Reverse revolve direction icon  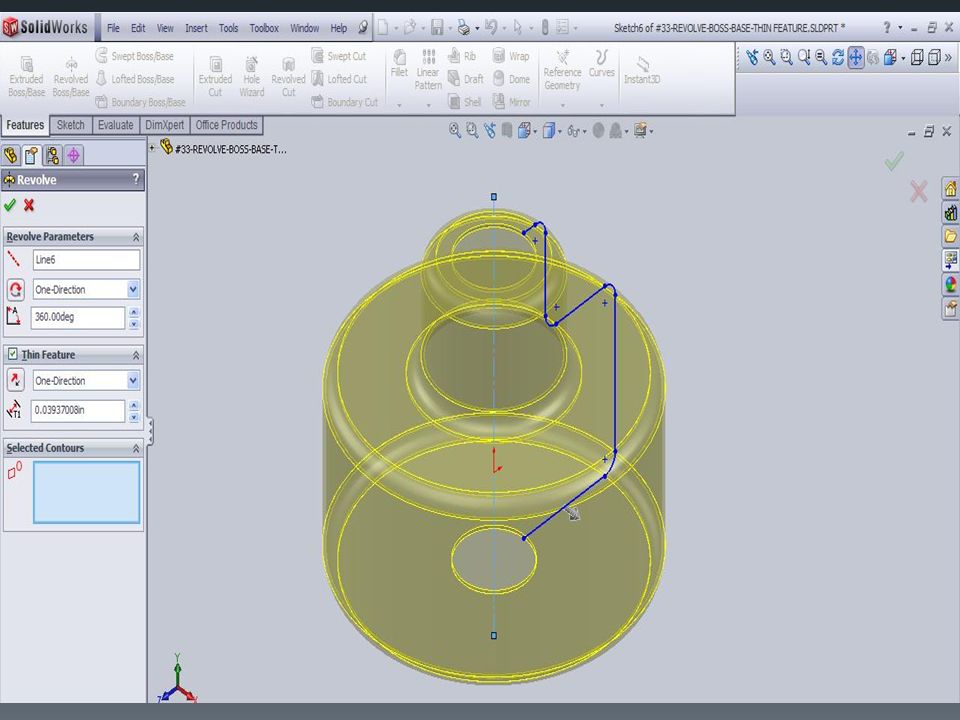pyautogui.click(x=15, y=289)
